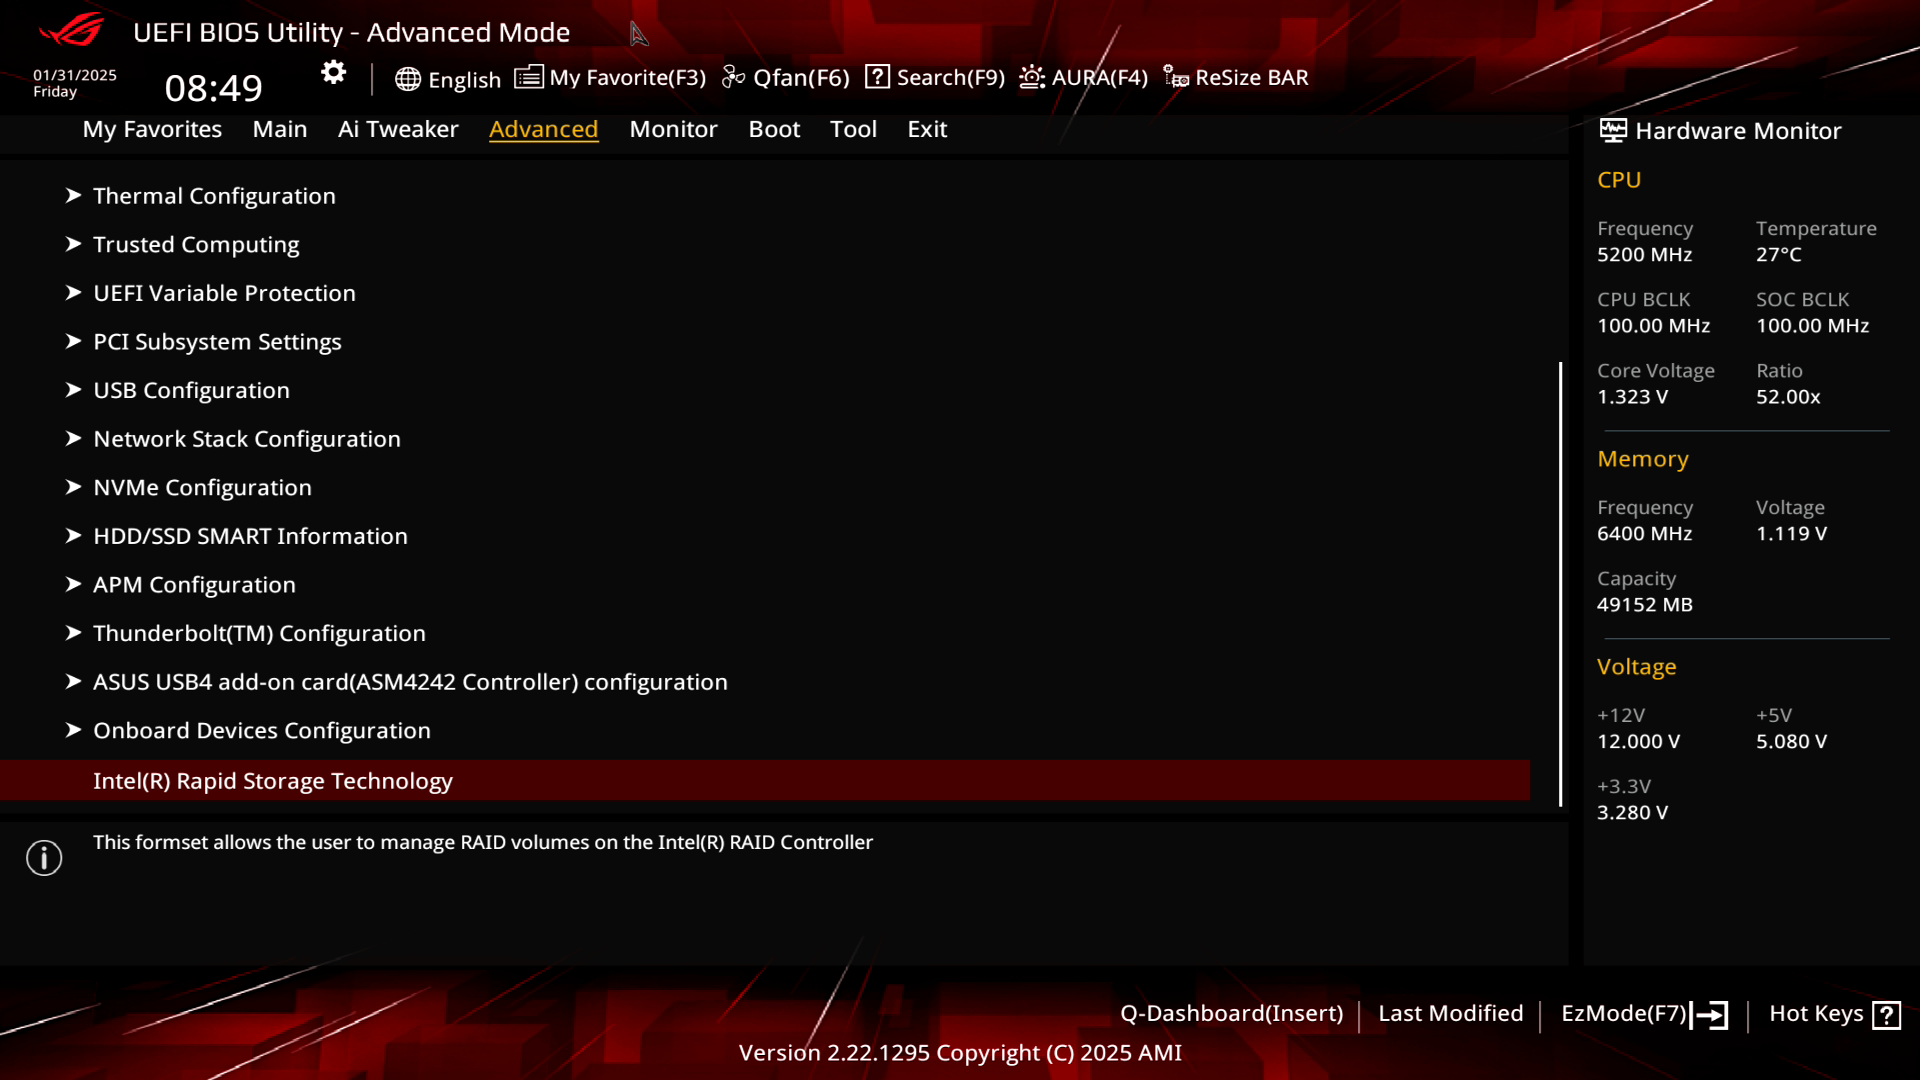
Task: Open Intel Rapid Storage Technology
Action: pos(273,779)
